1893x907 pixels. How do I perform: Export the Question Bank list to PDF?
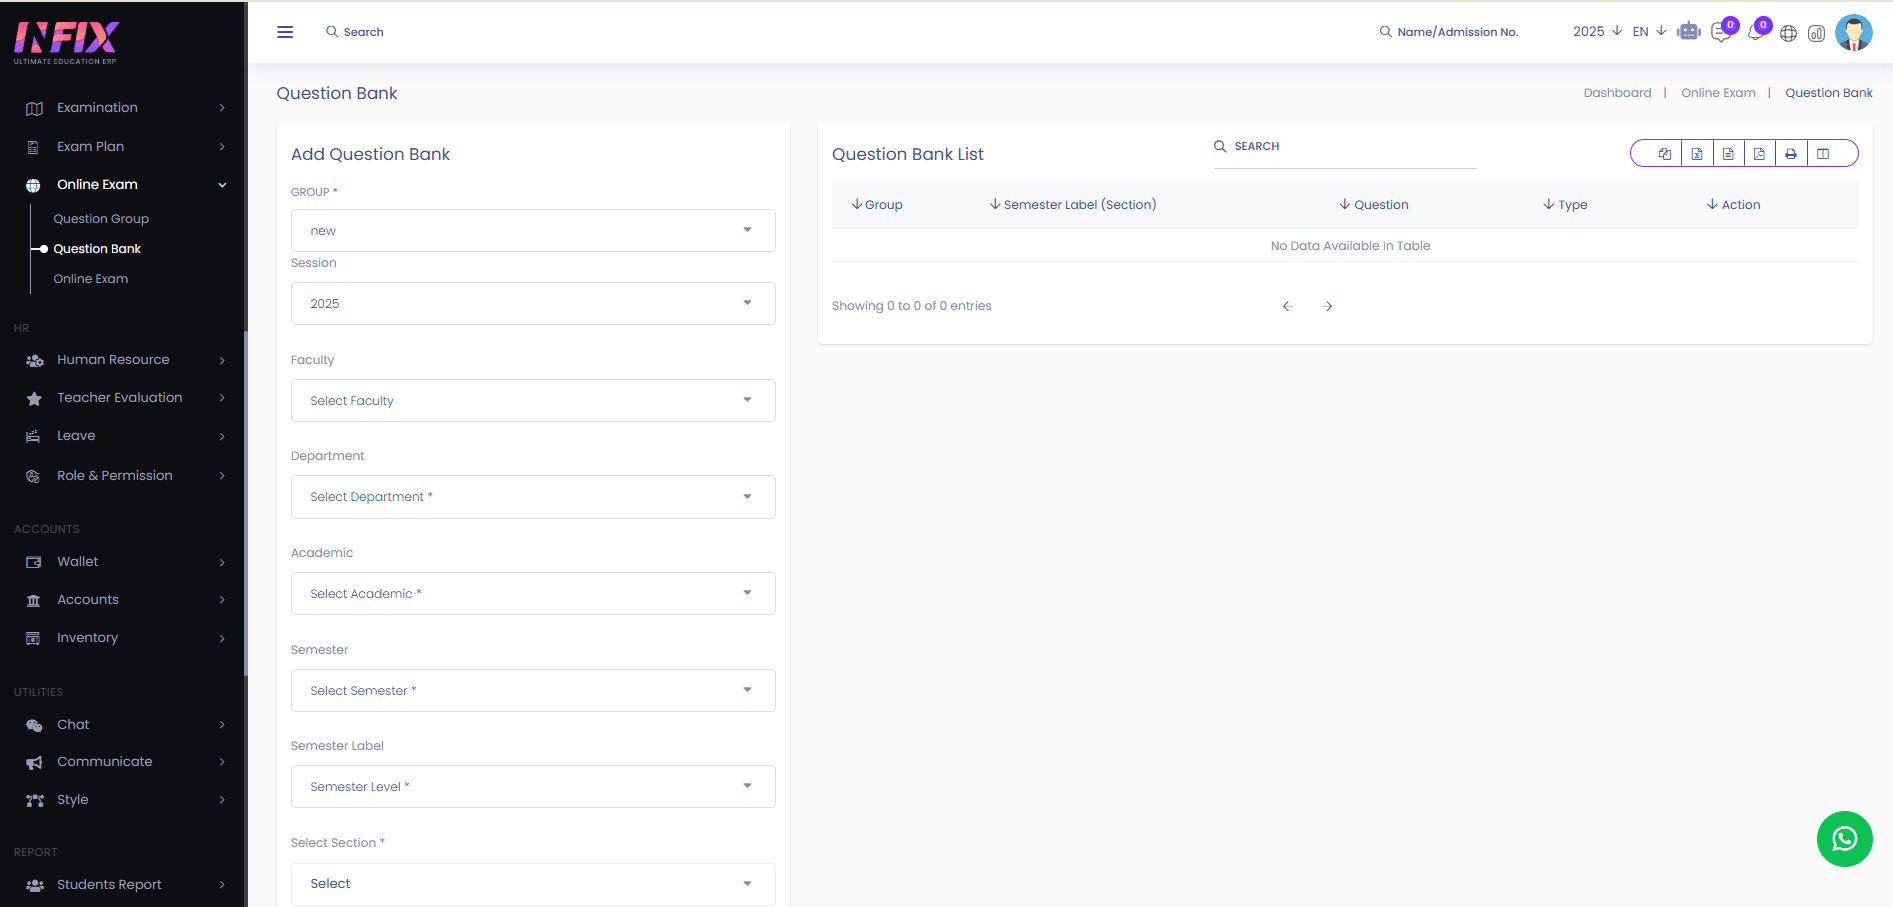pos(1759,153)
